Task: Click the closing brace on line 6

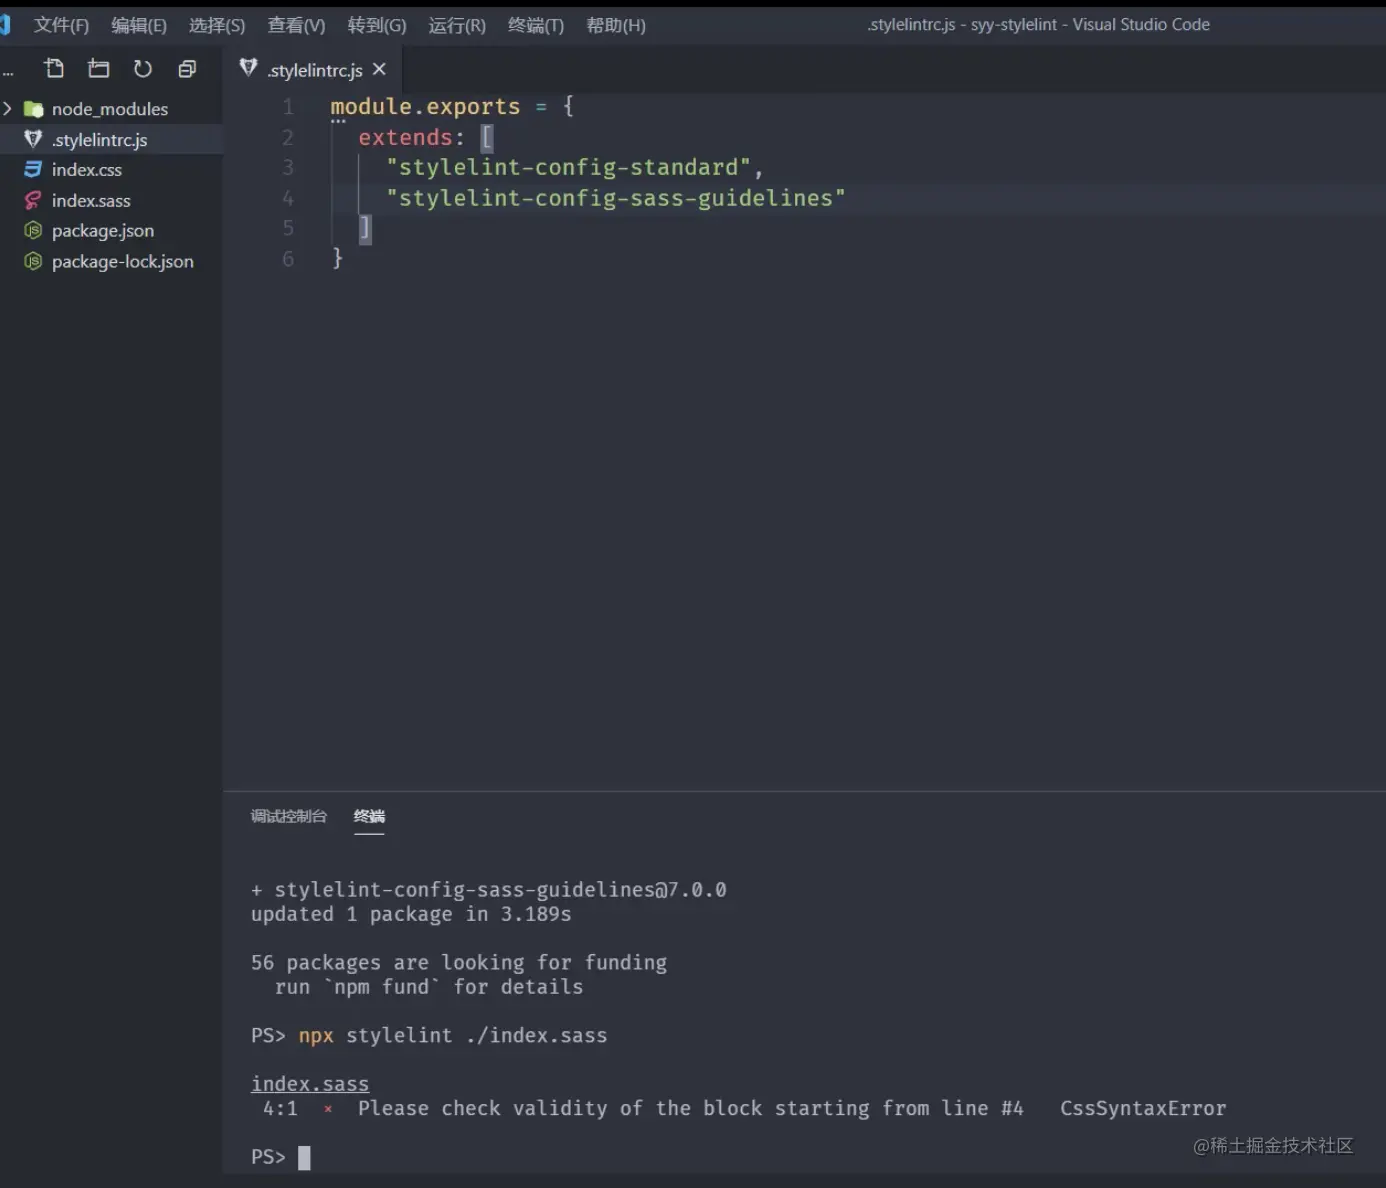Action: point(337,258)
